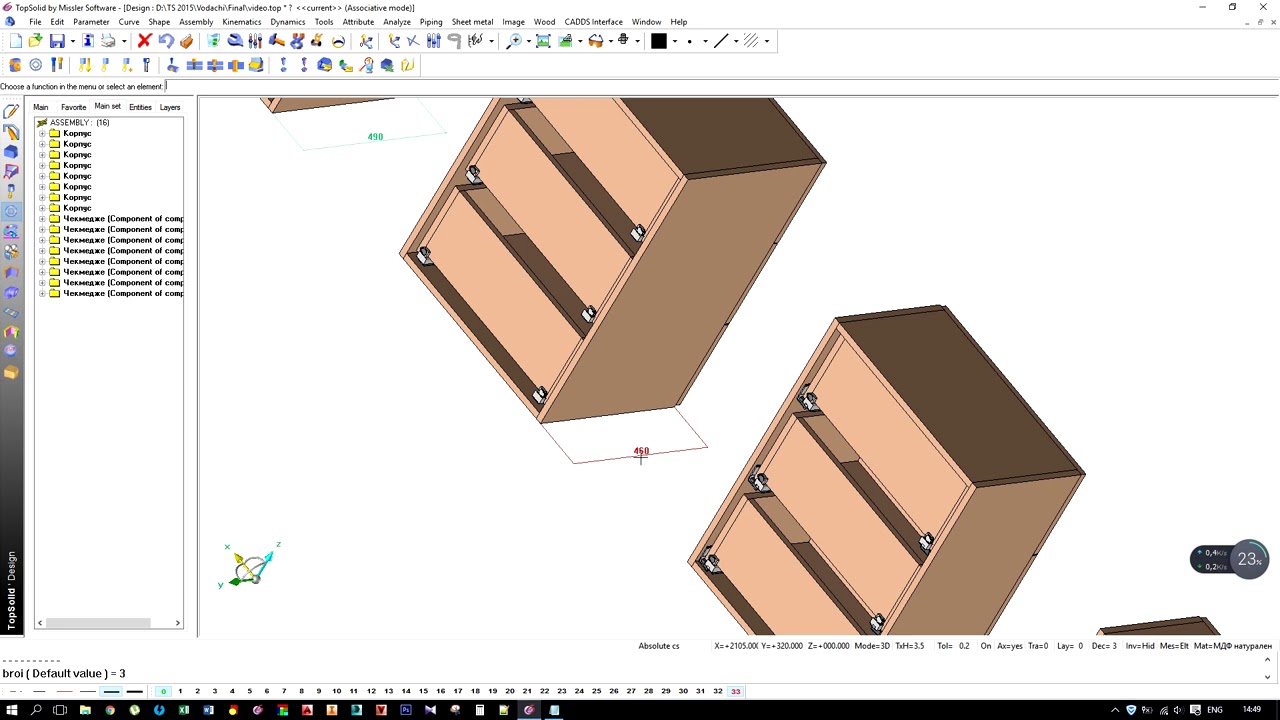This screenshot has height=720, width=1280.
Task: Click the New document icon
Action: pyautogui.click(x=16, y=41)
